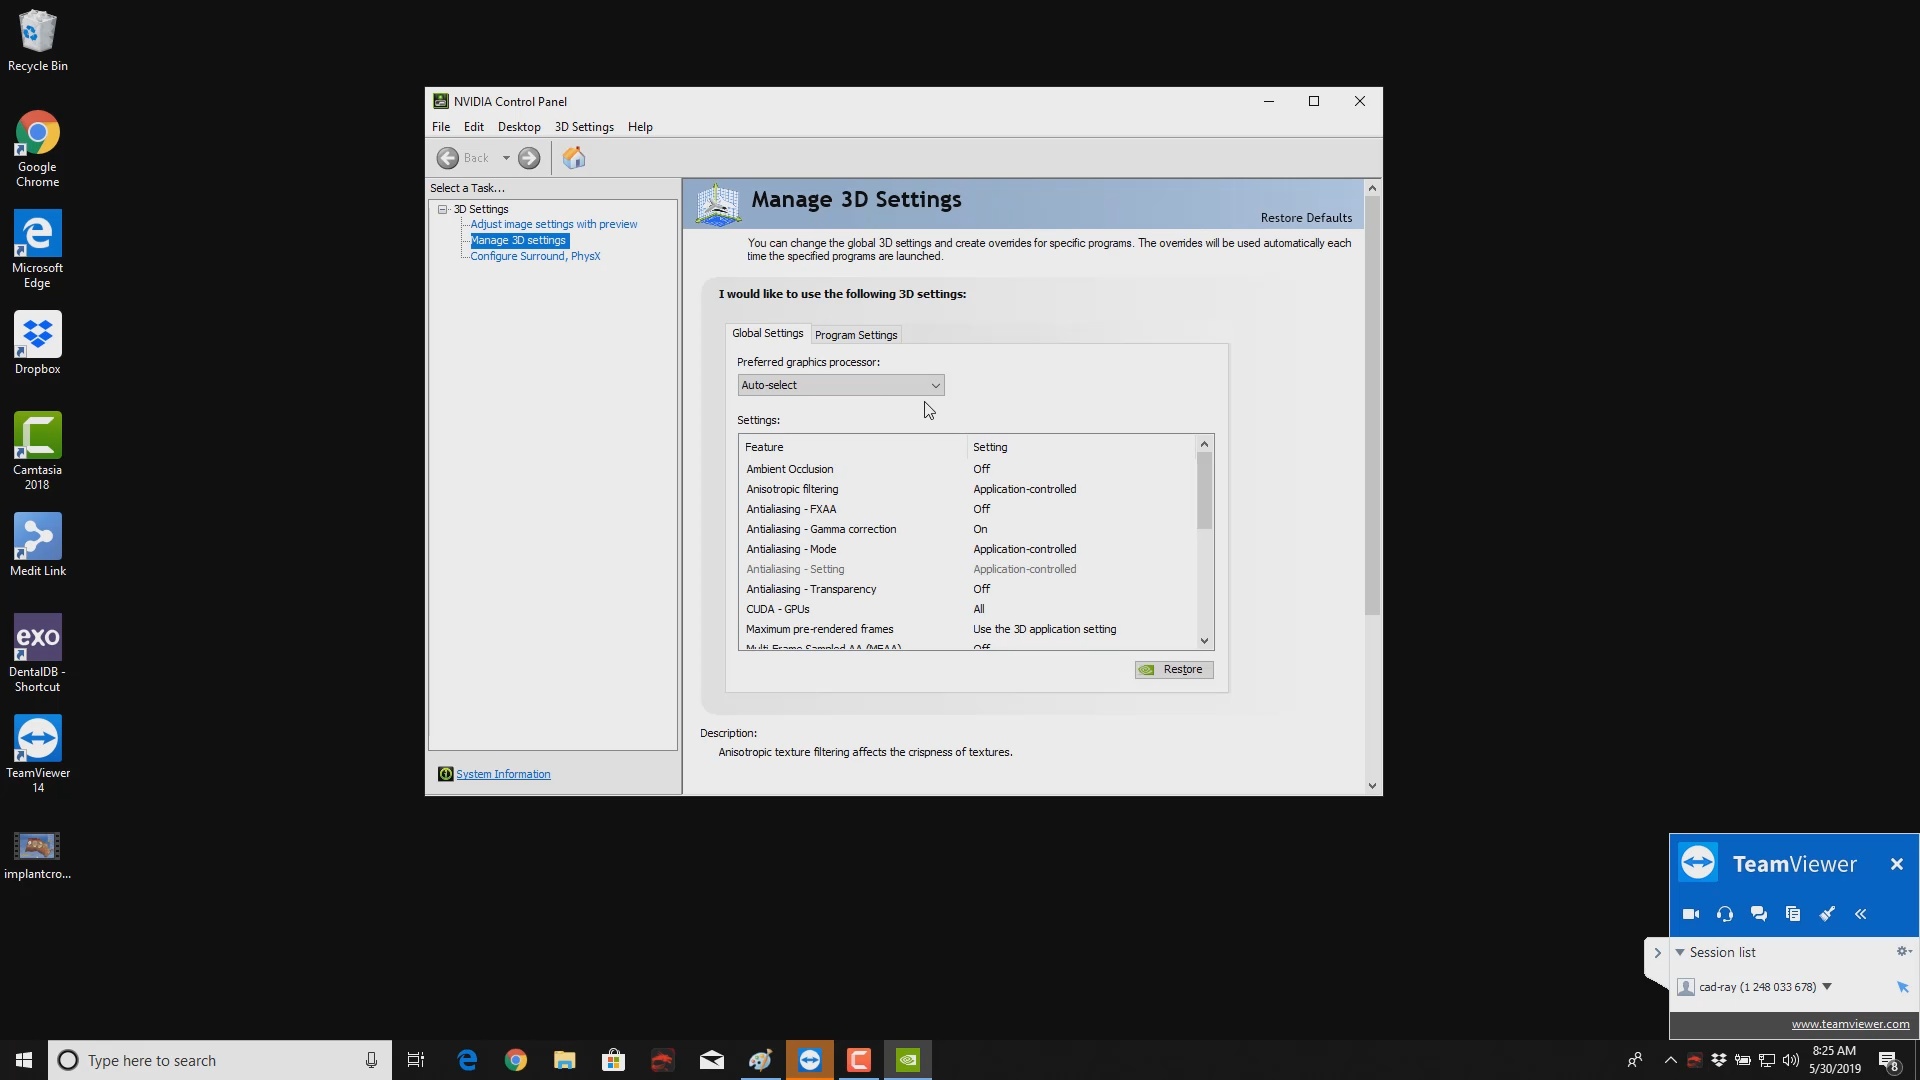
Task: Open DentalDB desktop shortcut
Action: [x=37, y=654]
